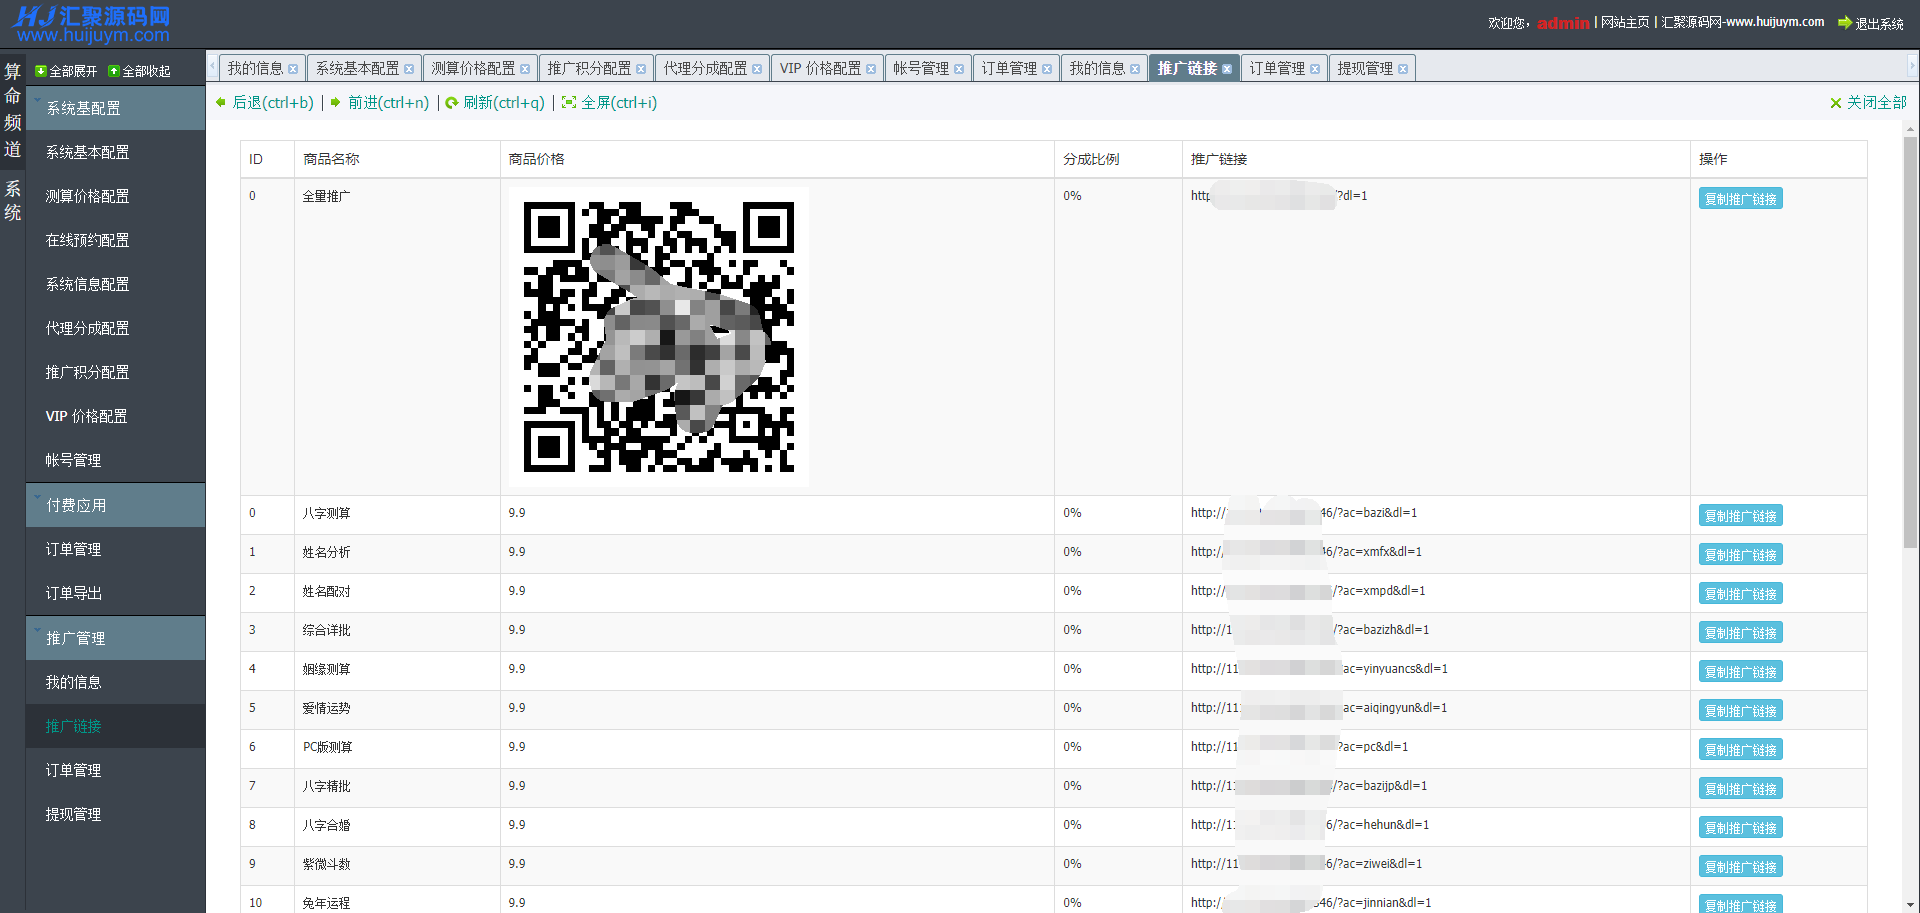1920x913 pixels.
Task: Click the 全量推广 QR code image
Action: coord(659,337)
